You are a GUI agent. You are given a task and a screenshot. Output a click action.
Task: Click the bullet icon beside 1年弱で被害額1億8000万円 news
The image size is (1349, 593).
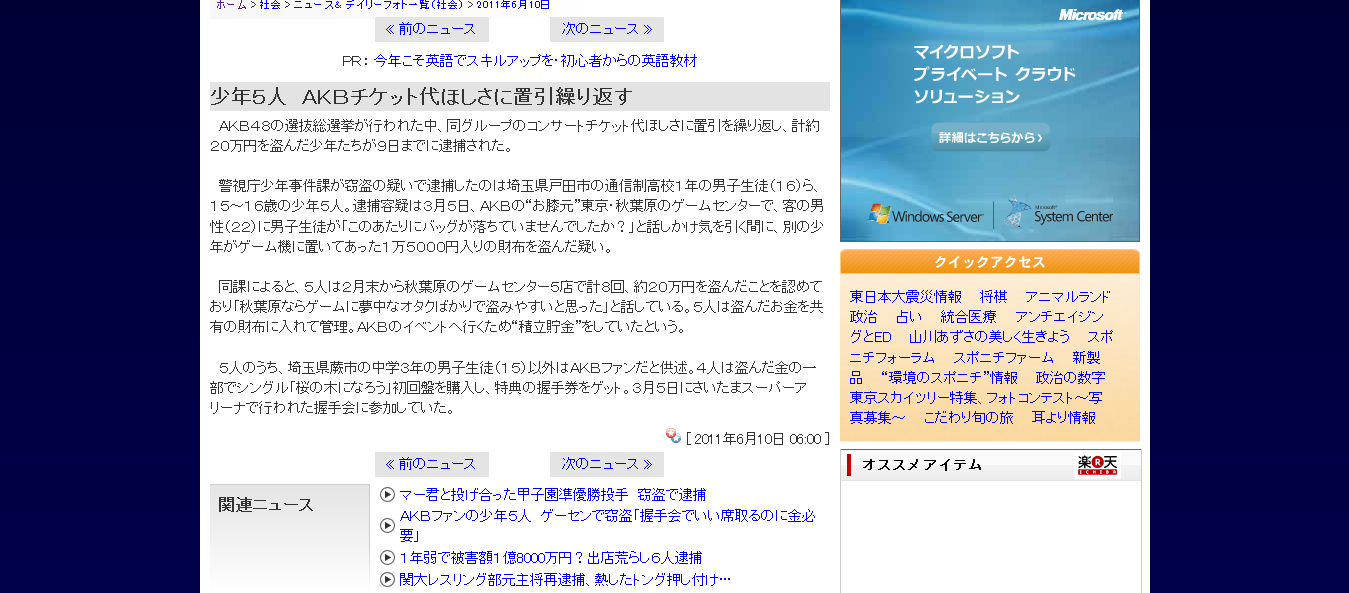pos(388,557)
